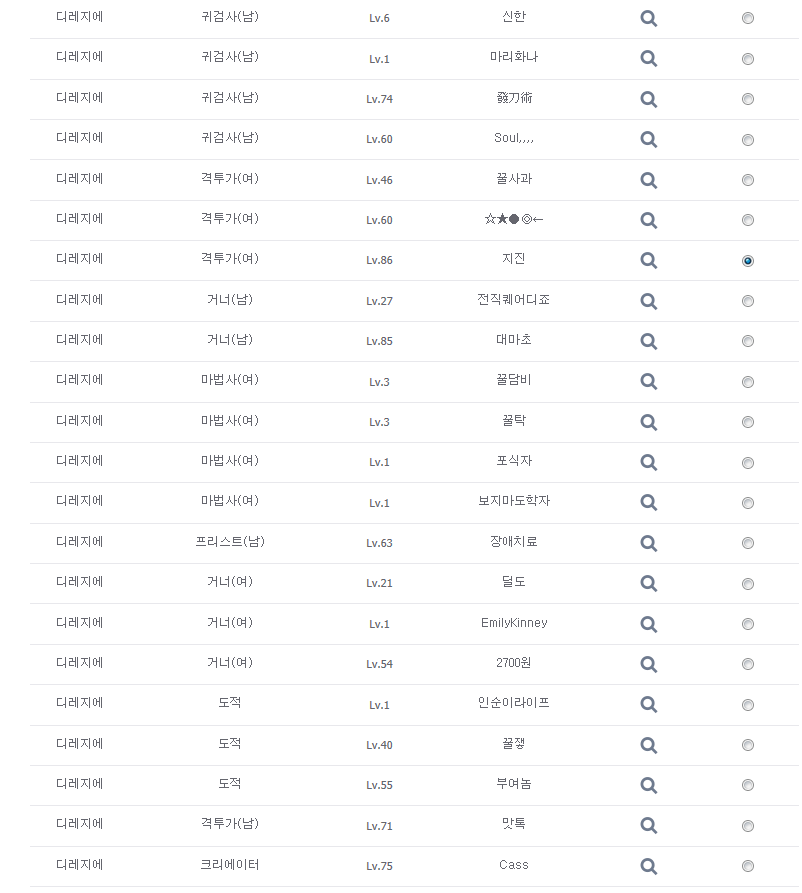
Task: Click the magnifier icon in 지진 row
Action: 649,260
